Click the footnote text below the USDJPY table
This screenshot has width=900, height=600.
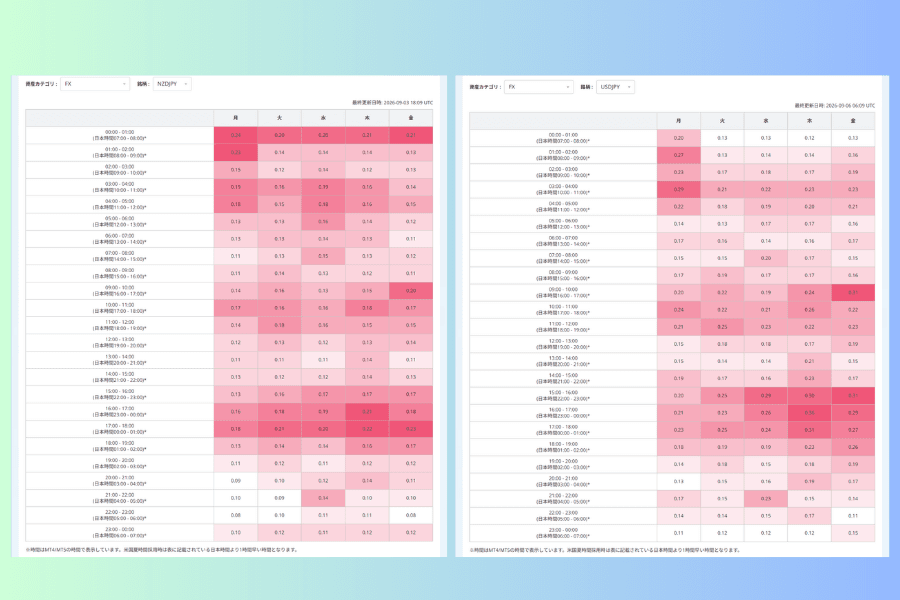(605, 549)
